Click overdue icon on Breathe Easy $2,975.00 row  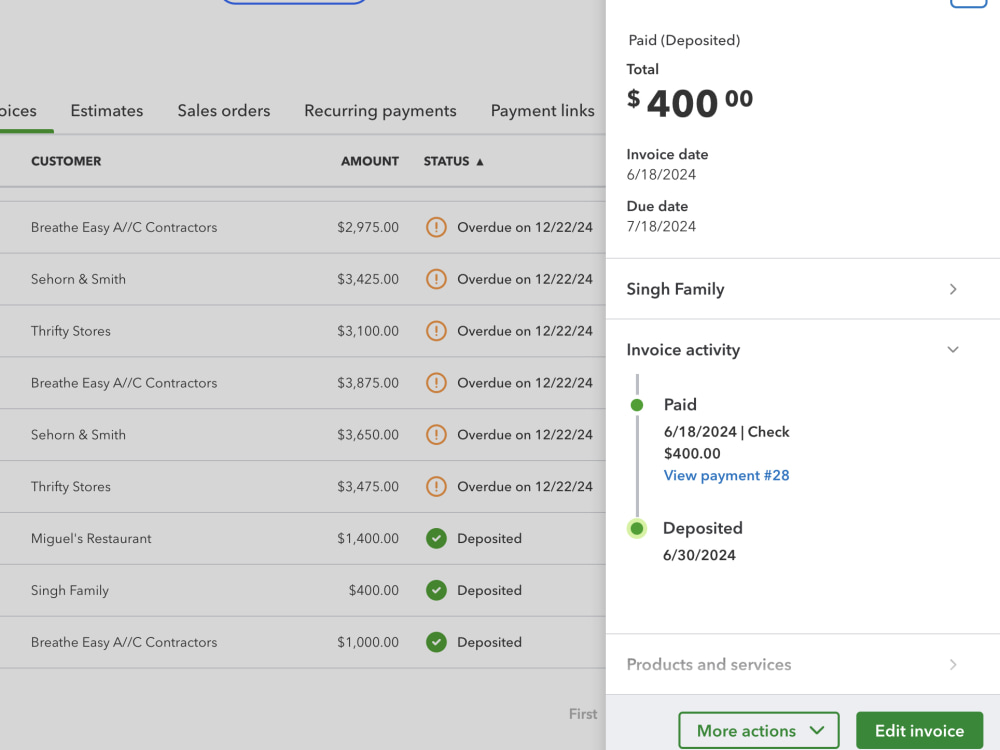(436, 227)
